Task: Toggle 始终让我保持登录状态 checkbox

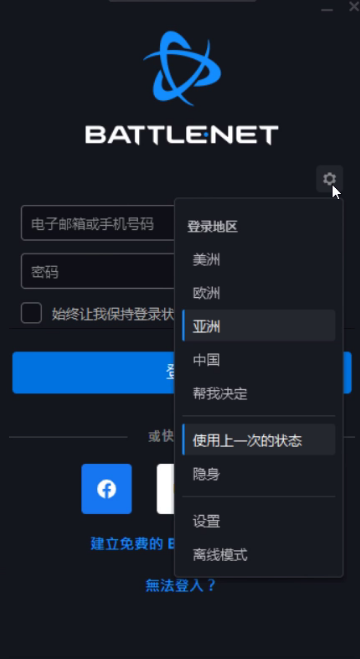Action: coord(32,313)
